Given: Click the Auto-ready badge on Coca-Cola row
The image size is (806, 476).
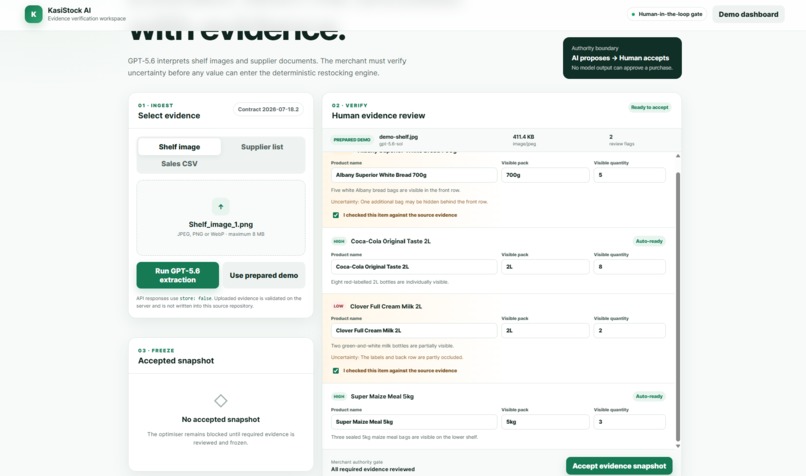Looking at the screenshot, I should pos(649,241).
